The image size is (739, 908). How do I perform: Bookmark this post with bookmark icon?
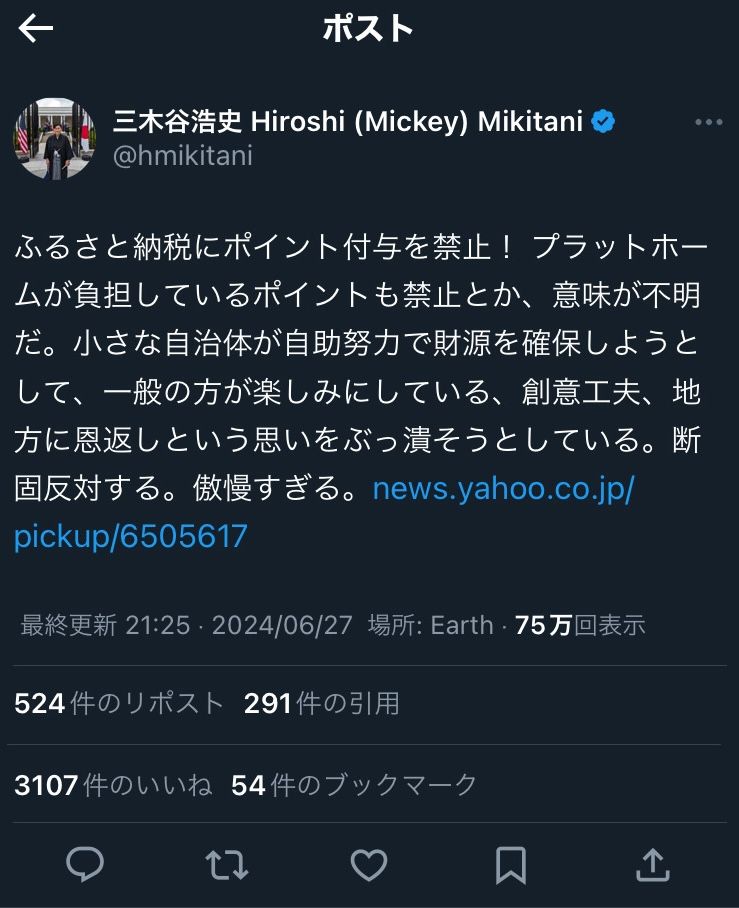click(x=511, y=864)
